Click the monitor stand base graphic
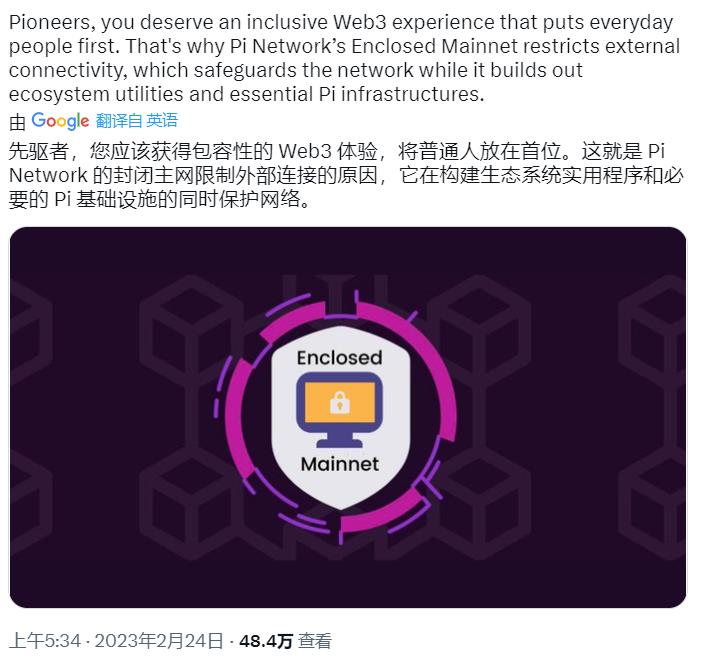 [340, 443]
